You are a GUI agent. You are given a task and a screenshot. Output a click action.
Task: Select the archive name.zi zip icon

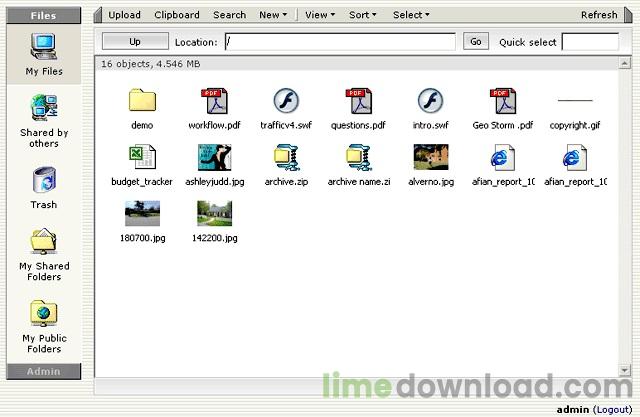coord(358,157)
